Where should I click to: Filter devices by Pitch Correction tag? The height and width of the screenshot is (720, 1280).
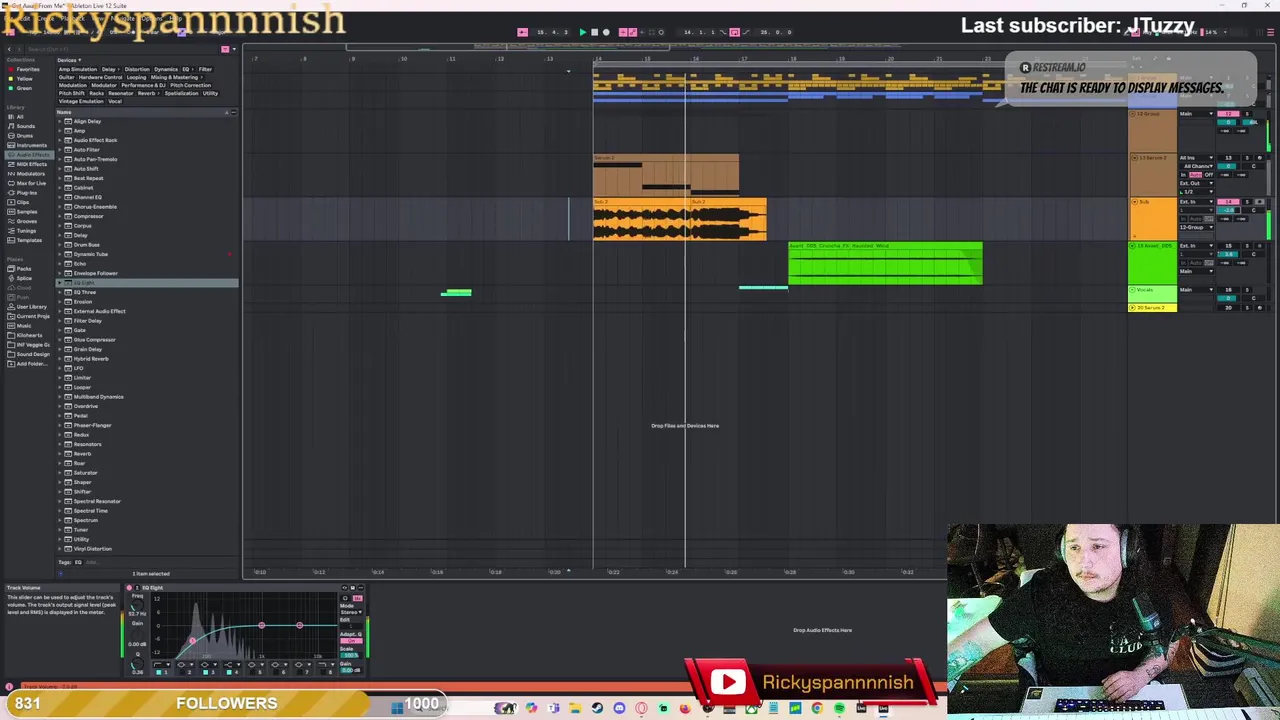point(190,85)
